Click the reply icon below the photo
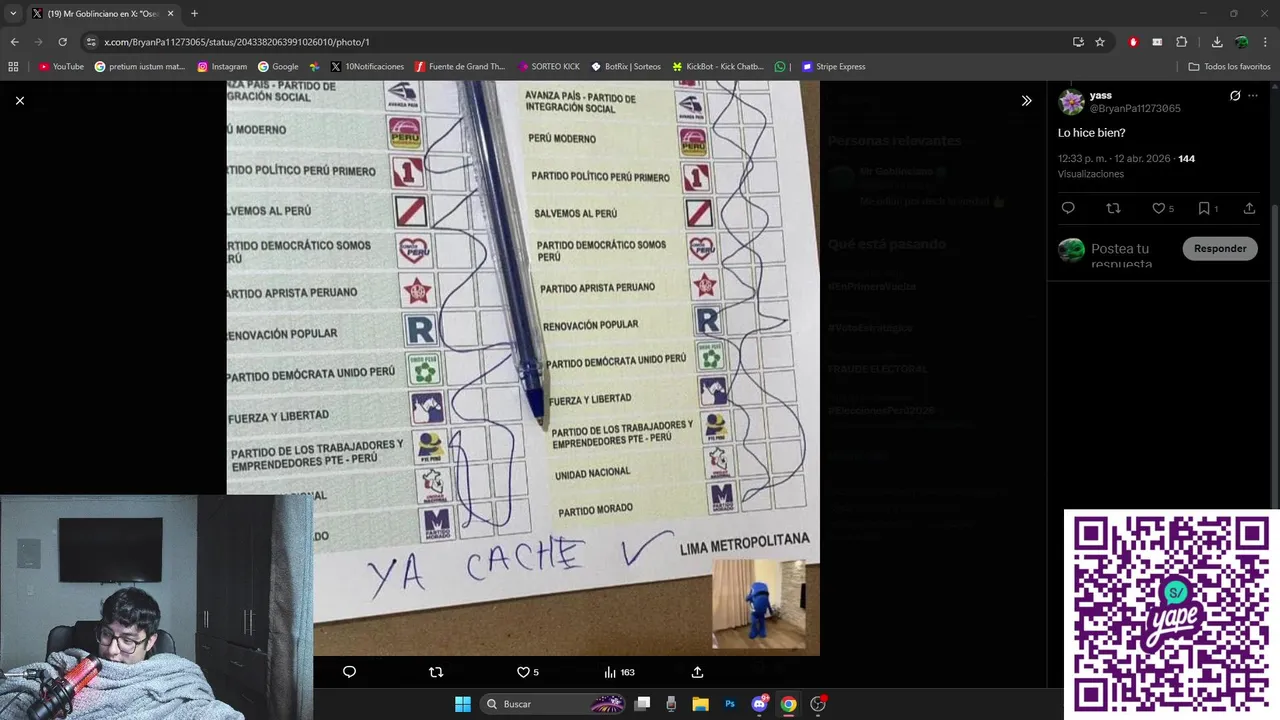Screen dimensions: 1280x720 click(x=349, y=672)
